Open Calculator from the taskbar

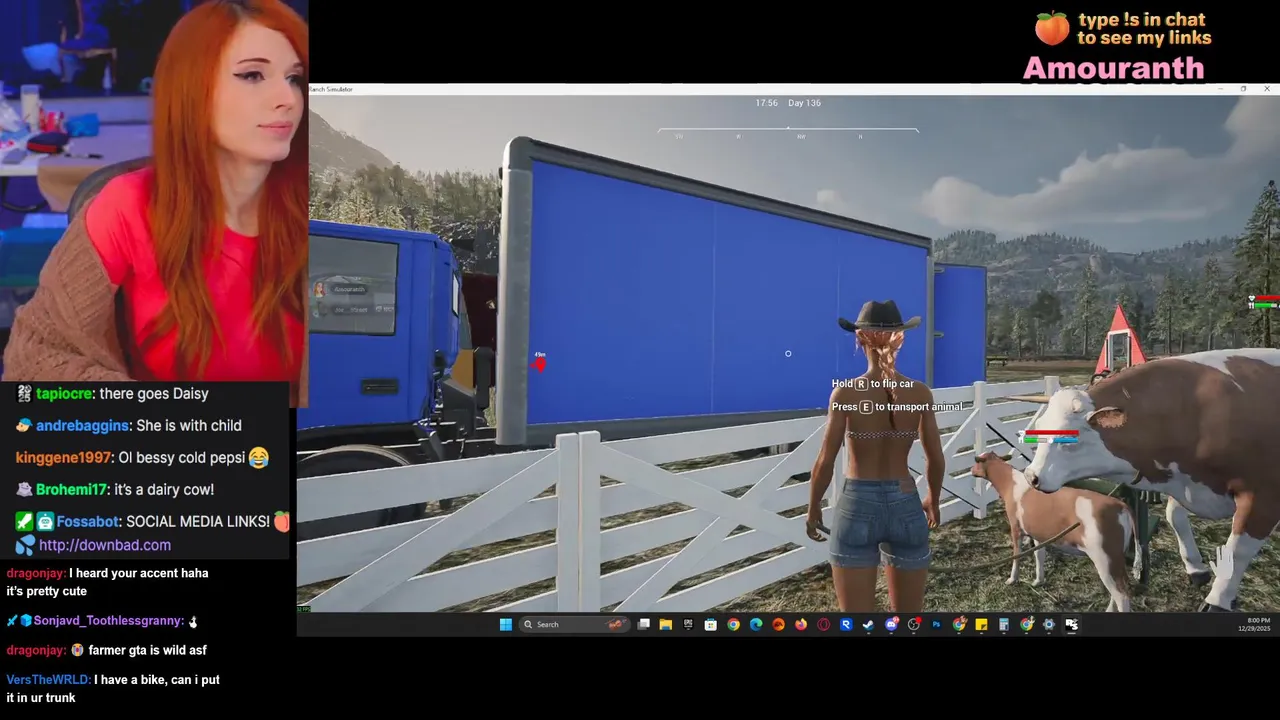(x=1004, y=624)
